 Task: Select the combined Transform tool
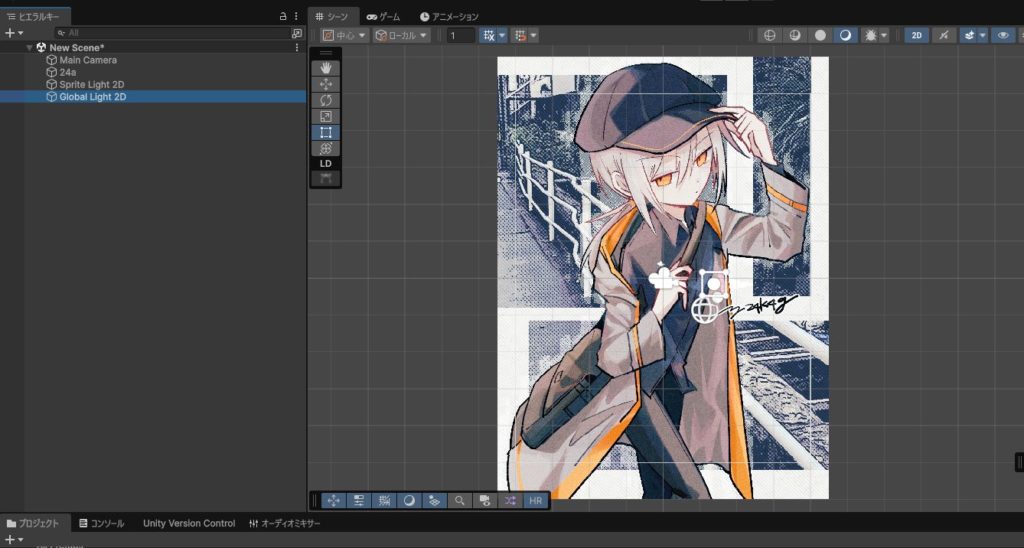click(325, 148)
